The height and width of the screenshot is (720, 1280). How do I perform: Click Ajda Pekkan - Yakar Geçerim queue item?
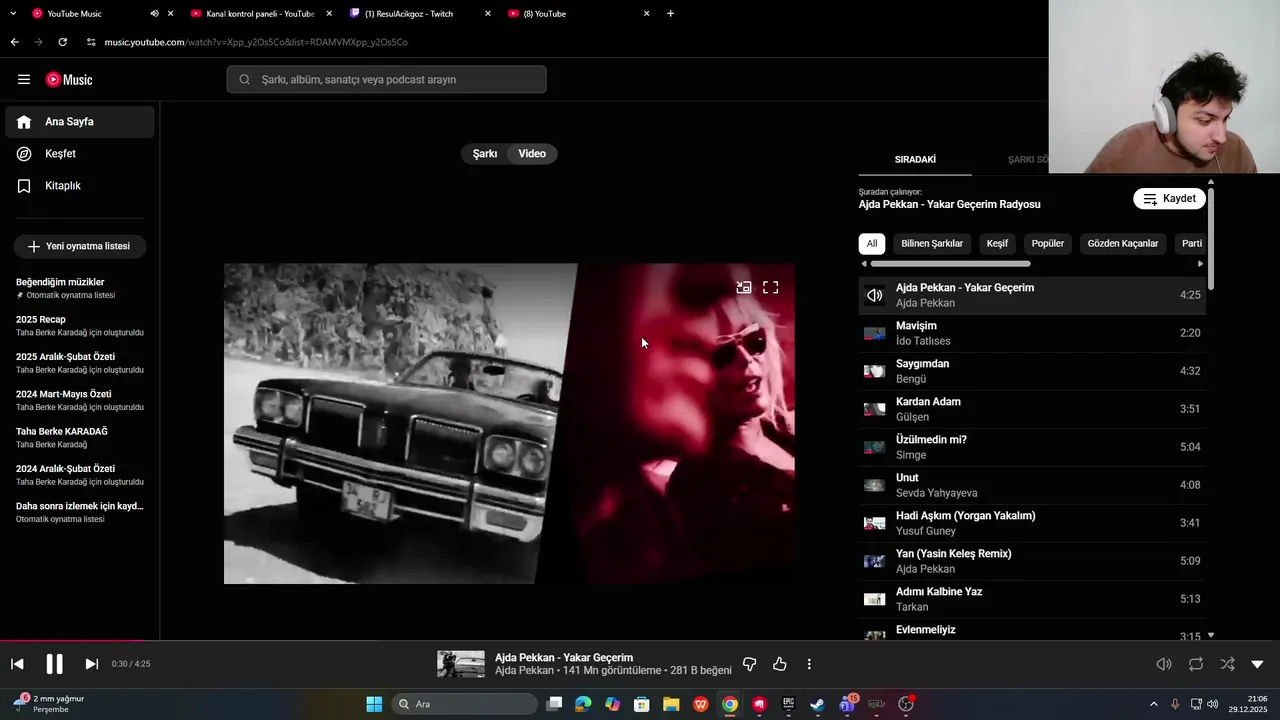1032,295
